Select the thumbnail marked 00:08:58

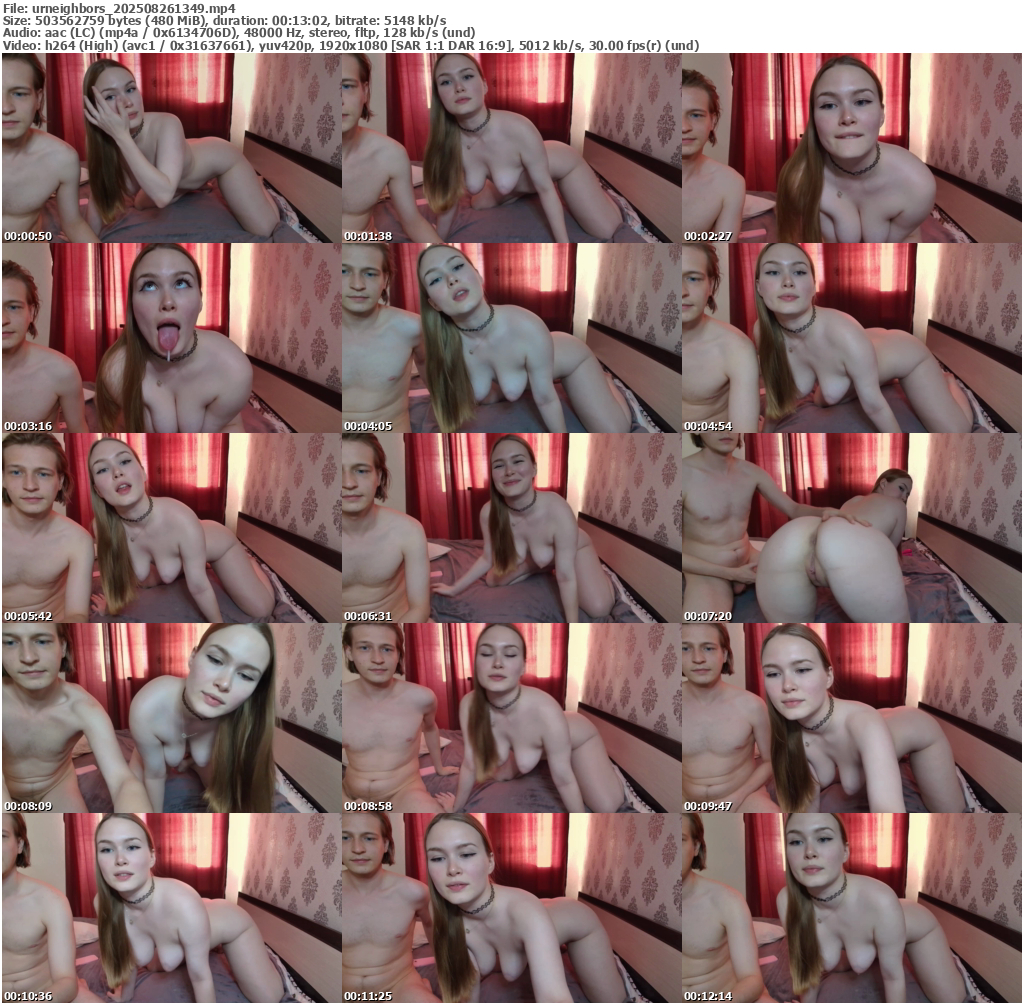click(x=511, y=718)
